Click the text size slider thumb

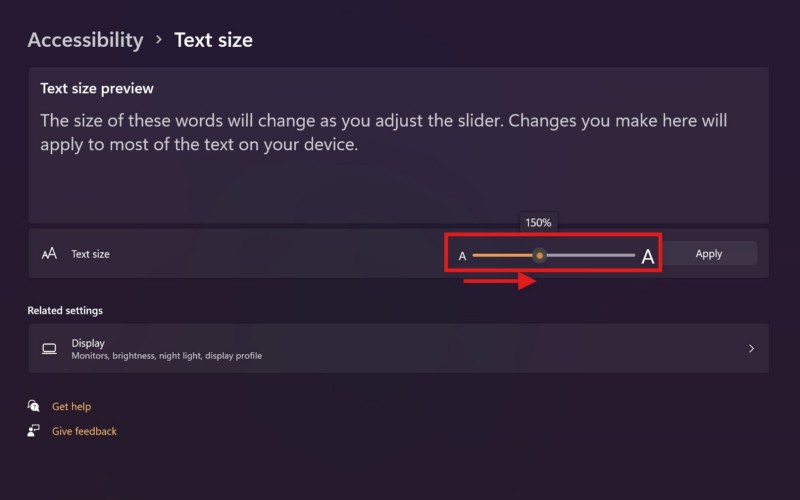pos(540,255)
